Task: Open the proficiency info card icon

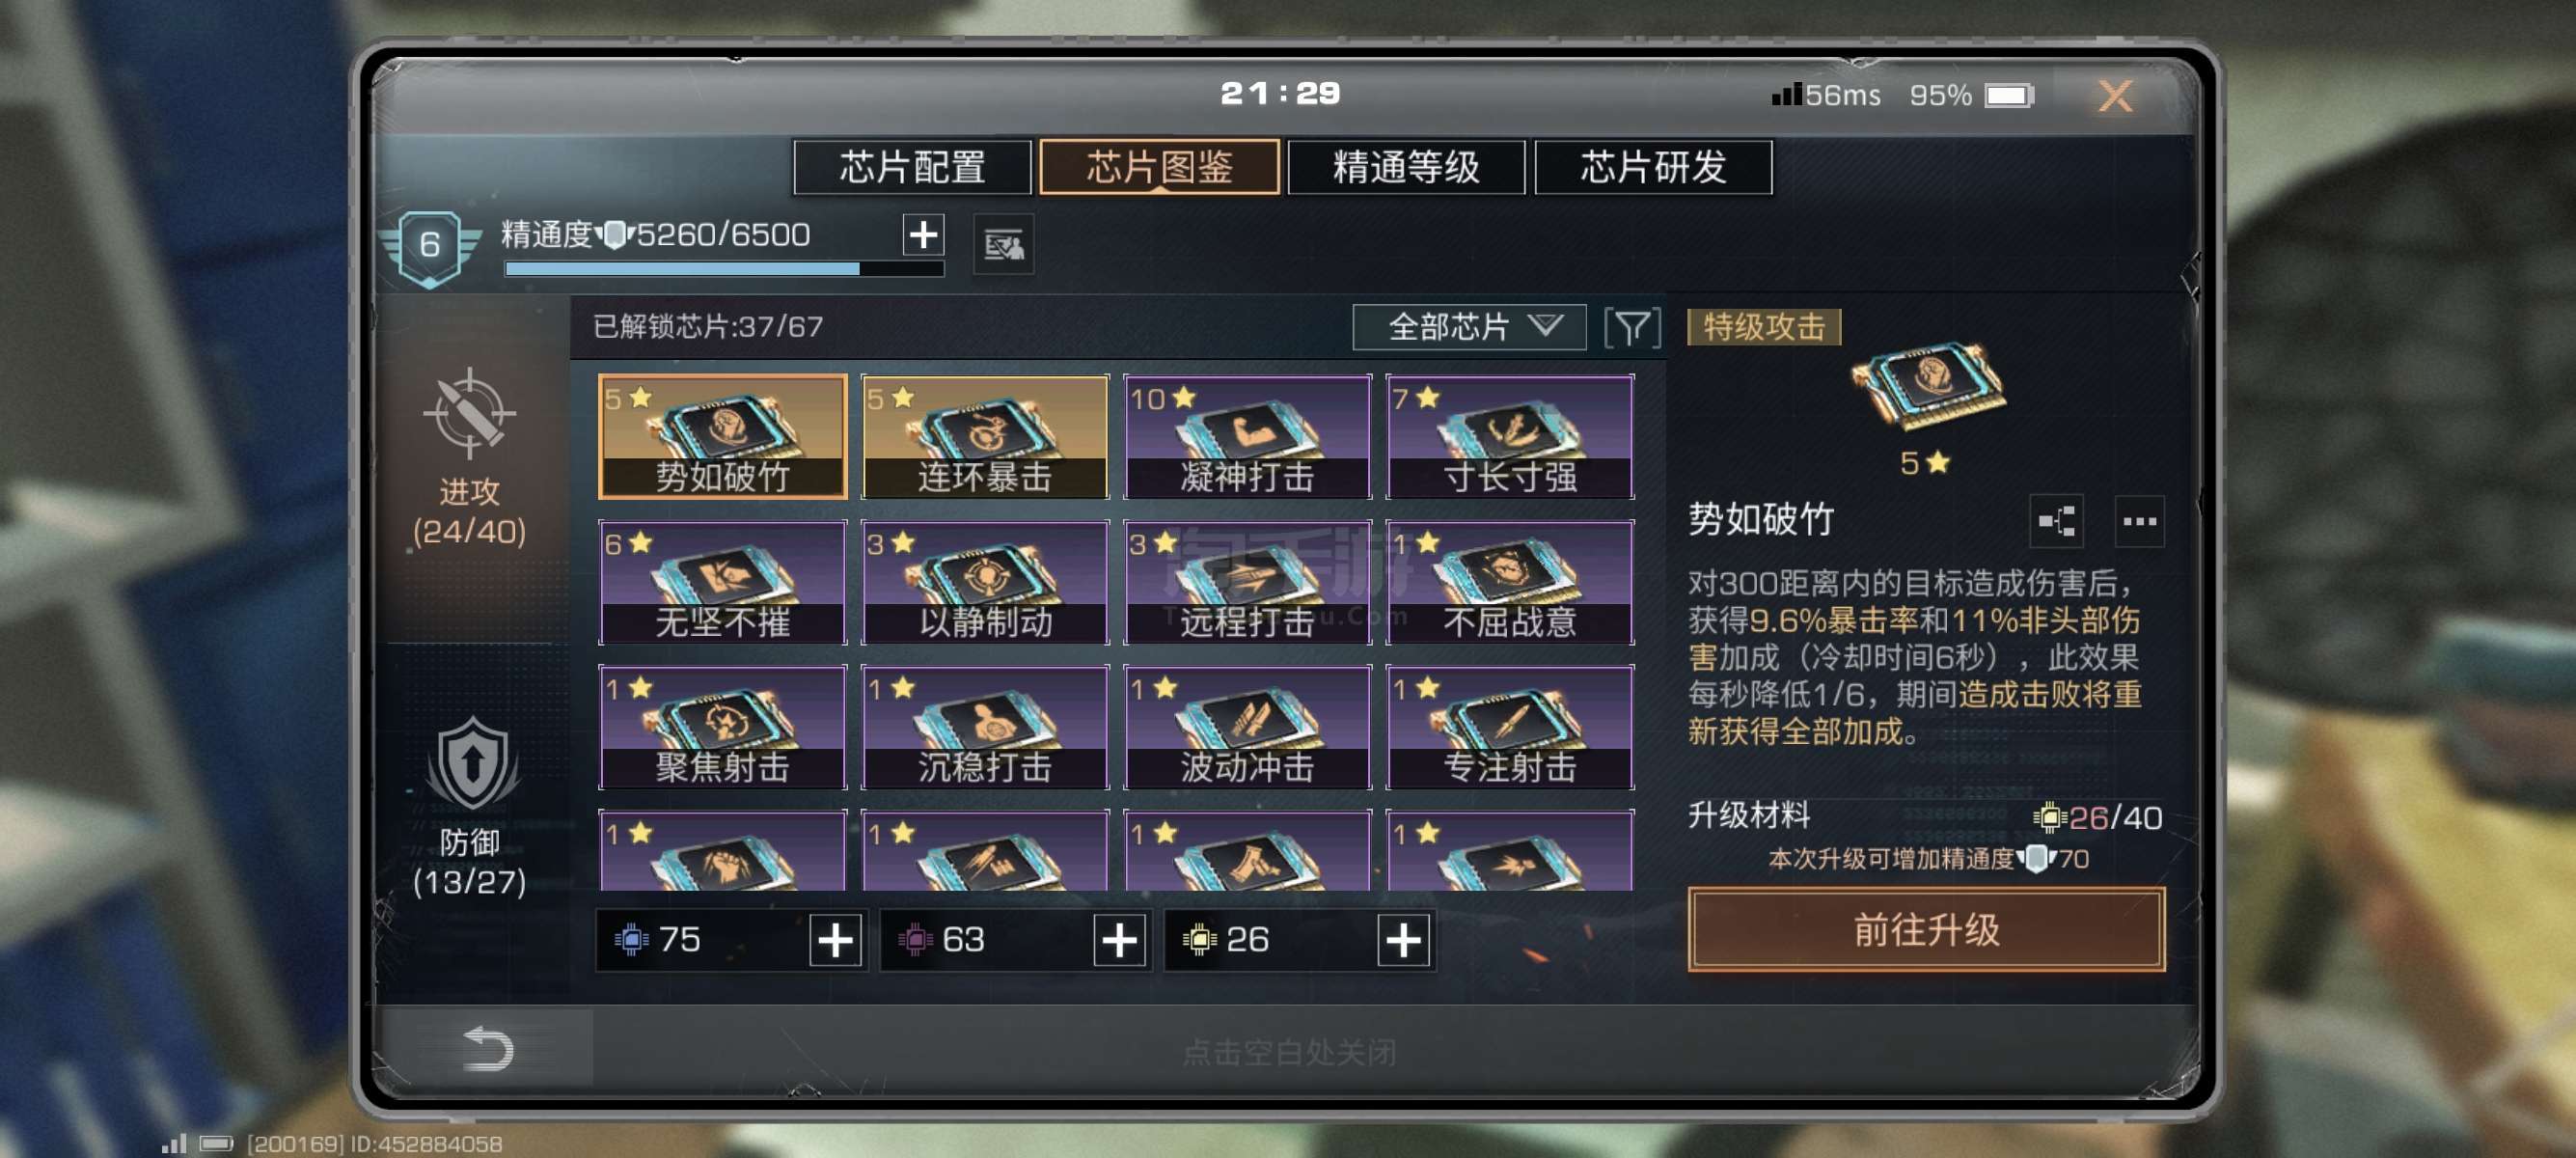Action: pyautogui.click(x=1004, y=244)
